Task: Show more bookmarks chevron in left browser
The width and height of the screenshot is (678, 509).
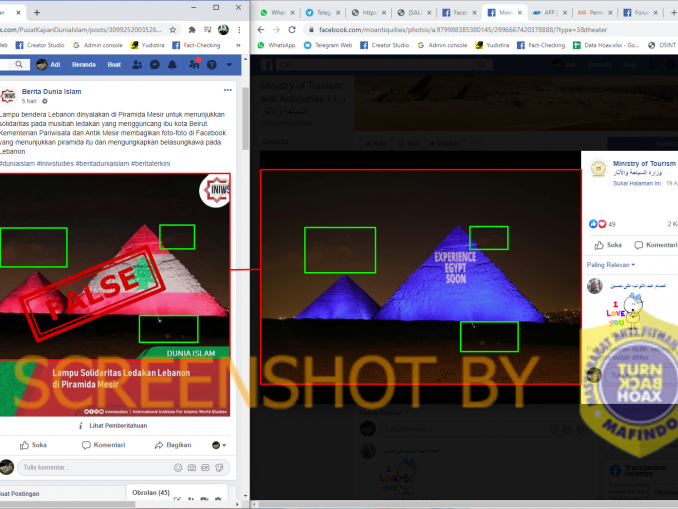Action: point(238,45)
